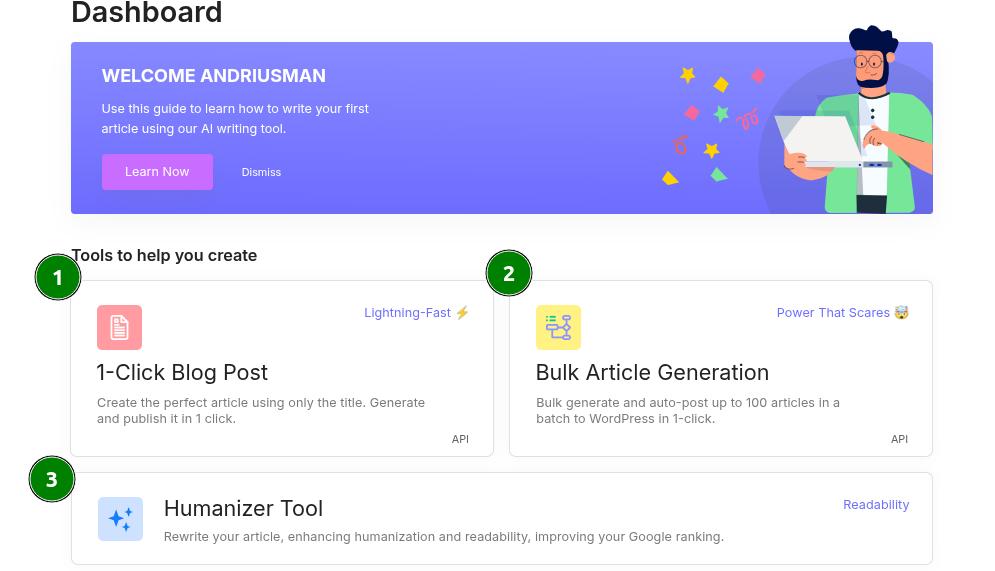995x571 pixels.
Task: Click the API label on Bulk Article Generation card
Action: pyautogui.click(x=900, y=439)
